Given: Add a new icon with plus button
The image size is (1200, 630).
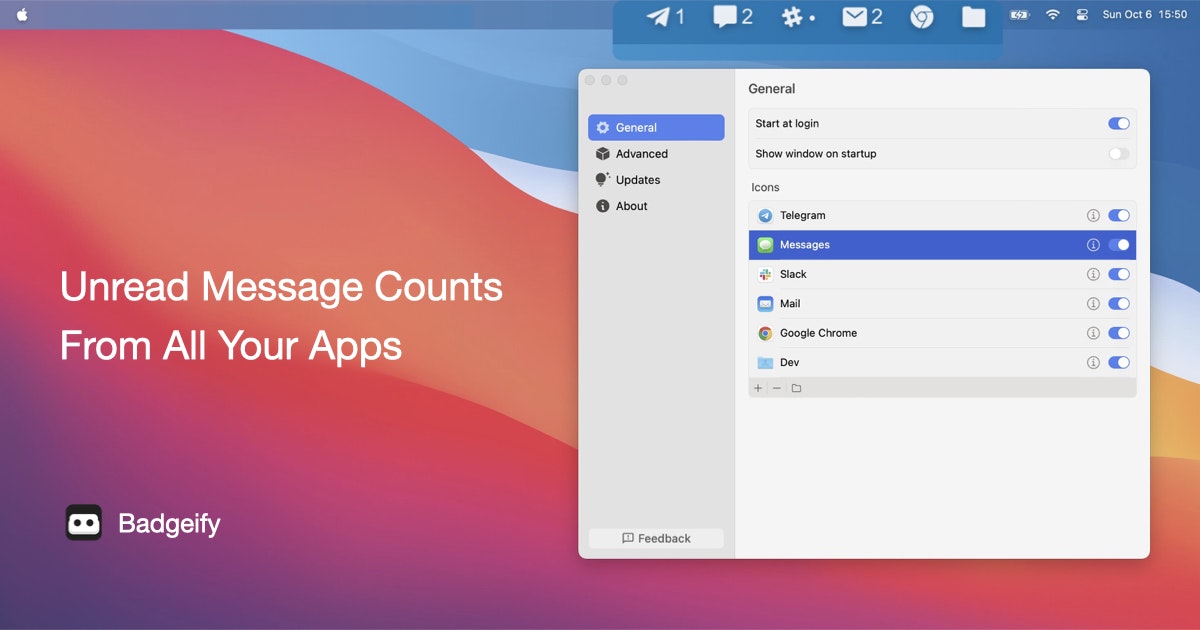Looking at the screenshot, I should (758, 388).
